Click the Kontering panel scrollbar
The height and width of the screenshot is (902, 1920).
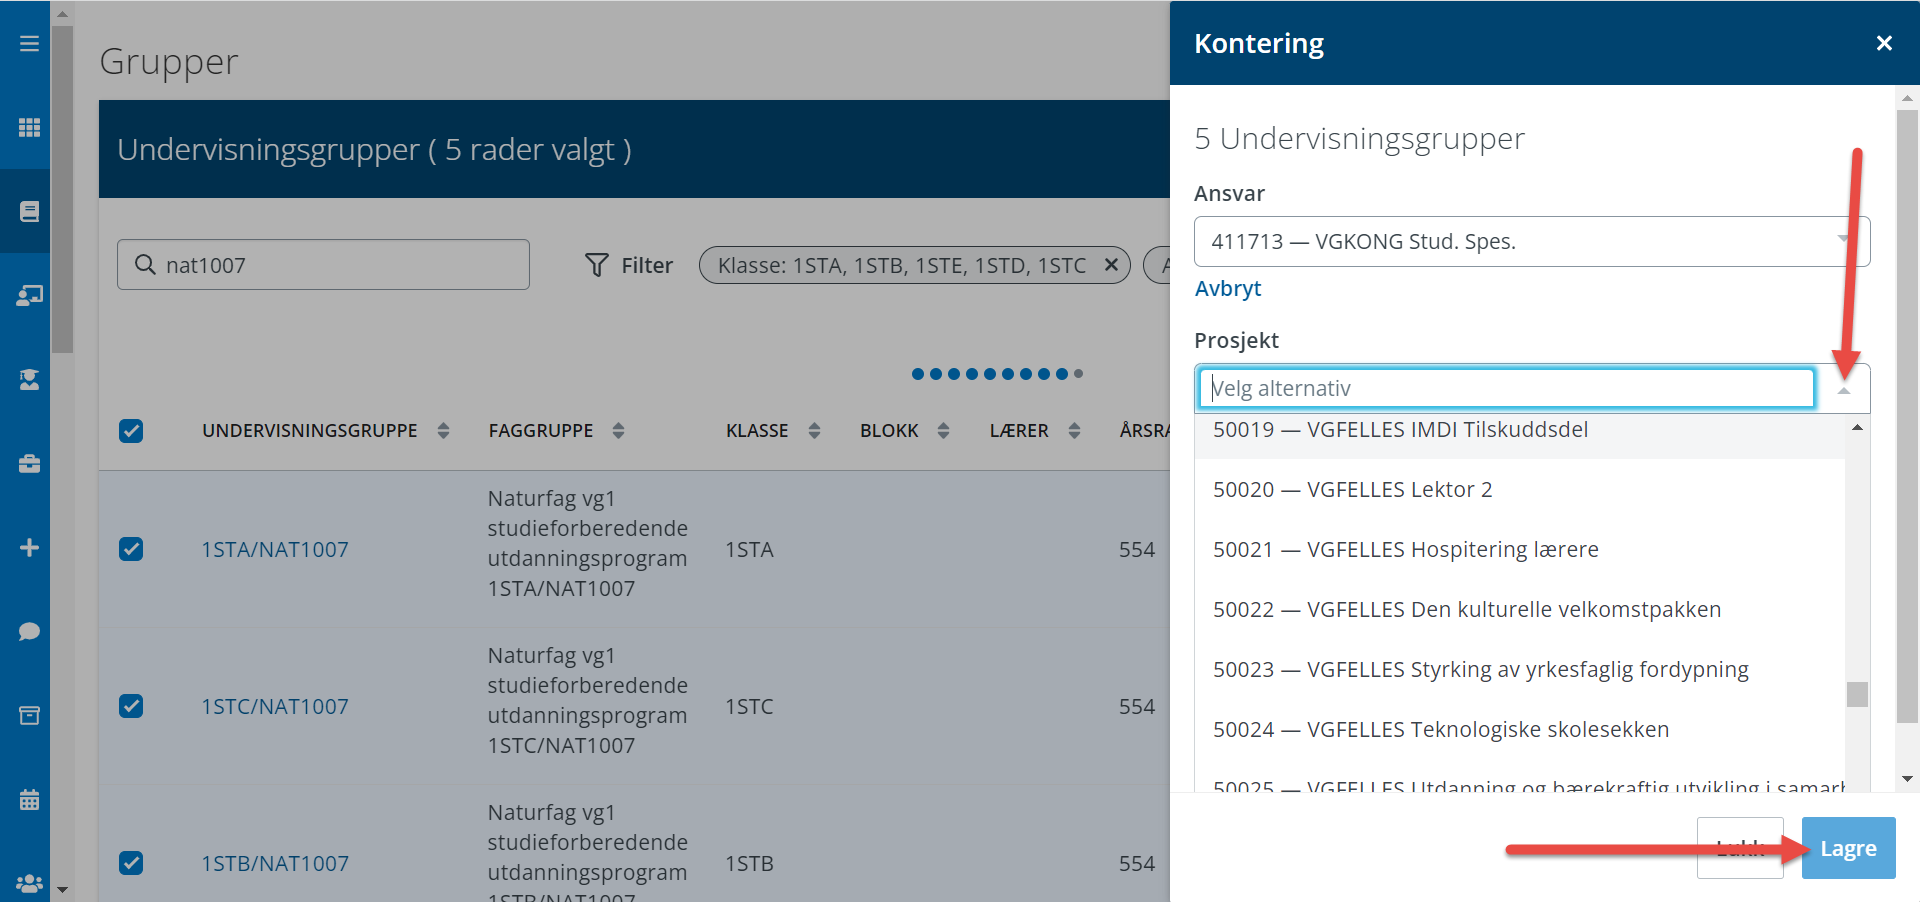click(1907, 416)
